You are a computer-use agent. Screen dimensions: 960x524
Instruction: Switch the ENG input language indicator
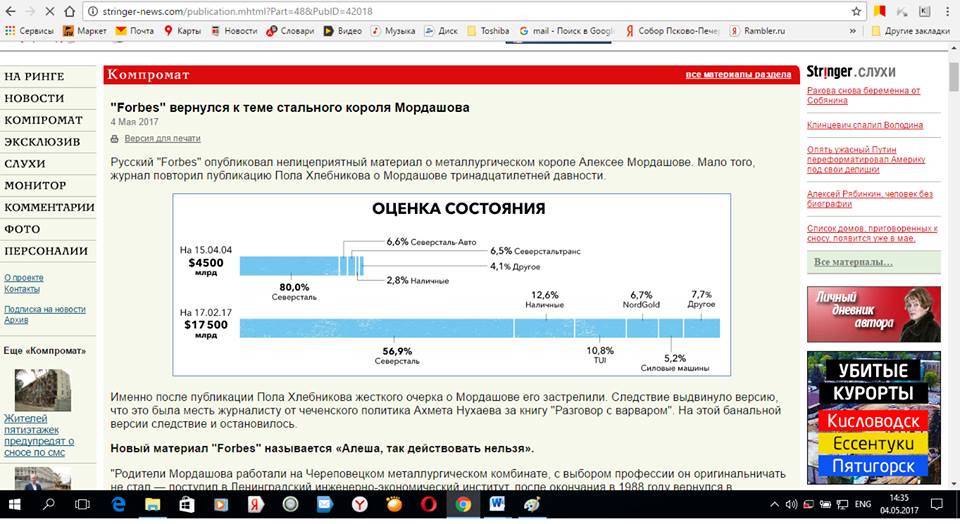(x=863, y=504)
